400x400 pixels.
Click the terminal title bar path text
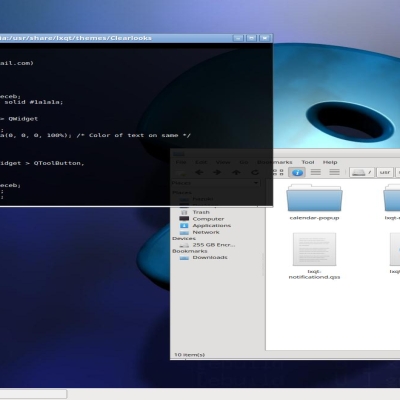(x=76, y=38)
